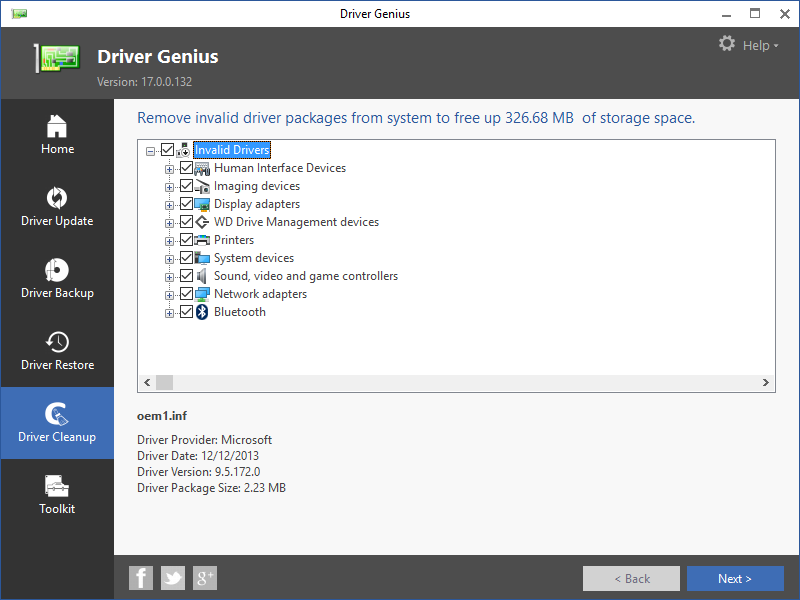Viewport: 800px width, 600px height.
Task: Open the Driver Backup icon
Action: click(57, 270)
